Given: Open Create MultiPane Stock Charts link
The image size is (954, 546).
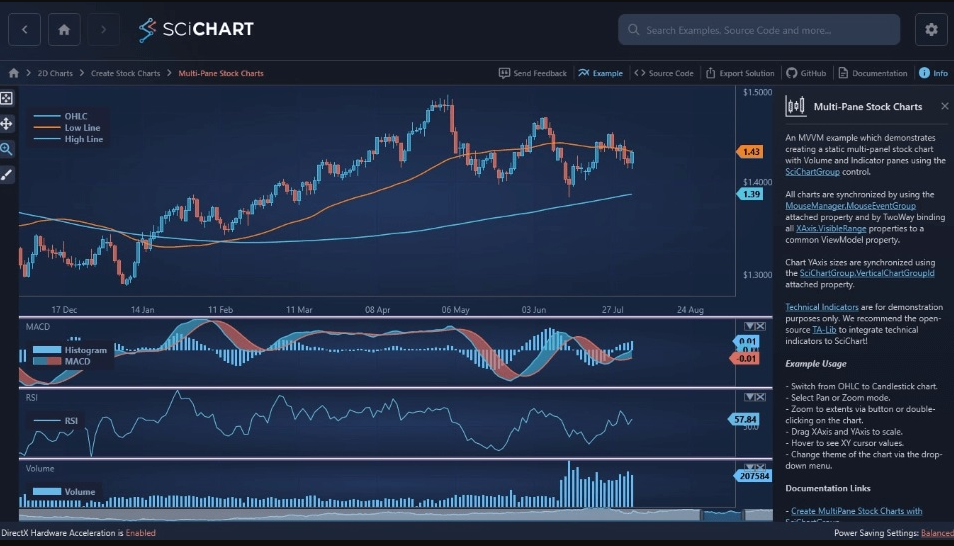Looking at the screenshot, I should (856, 511).
